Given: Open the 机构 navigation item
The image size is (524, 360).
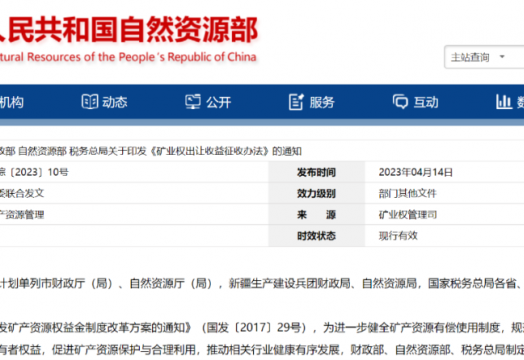Looking at the screenshot, I should [12, 102].
